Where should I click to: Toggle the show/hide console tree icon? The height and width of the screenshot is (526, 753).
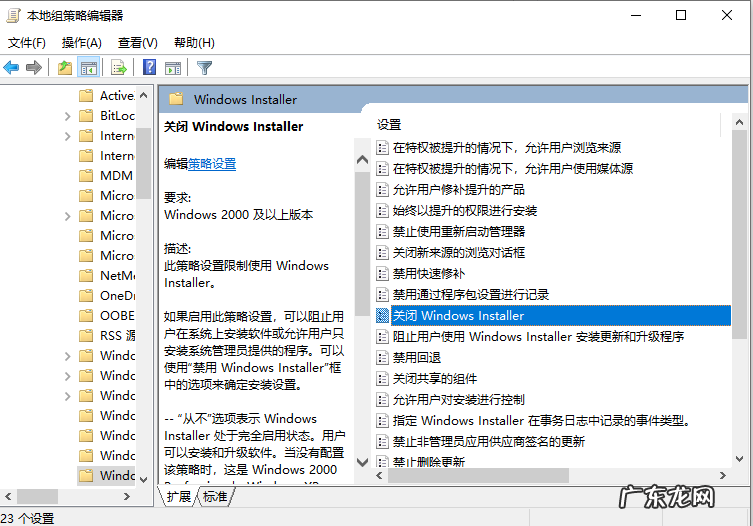(89, 68)
